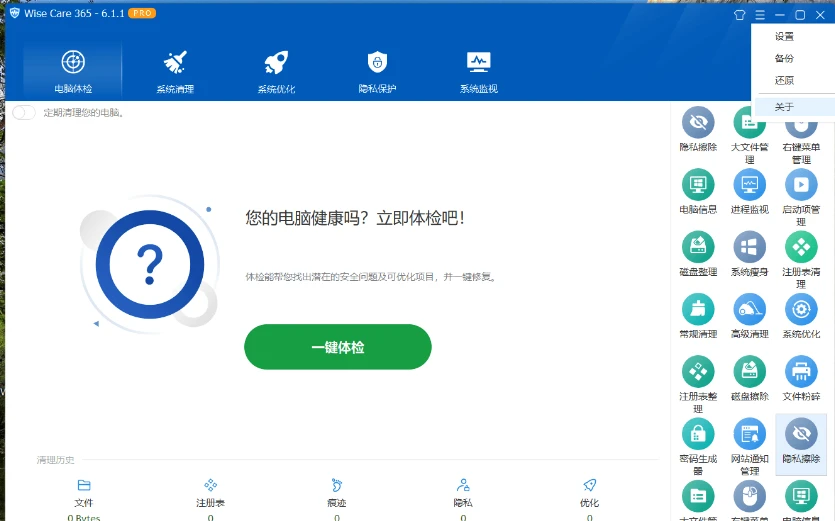The height and width of the screenshot is (521, 835).
Task: Choose 设置 from the dropdown menu
Action: pos(784,37)
